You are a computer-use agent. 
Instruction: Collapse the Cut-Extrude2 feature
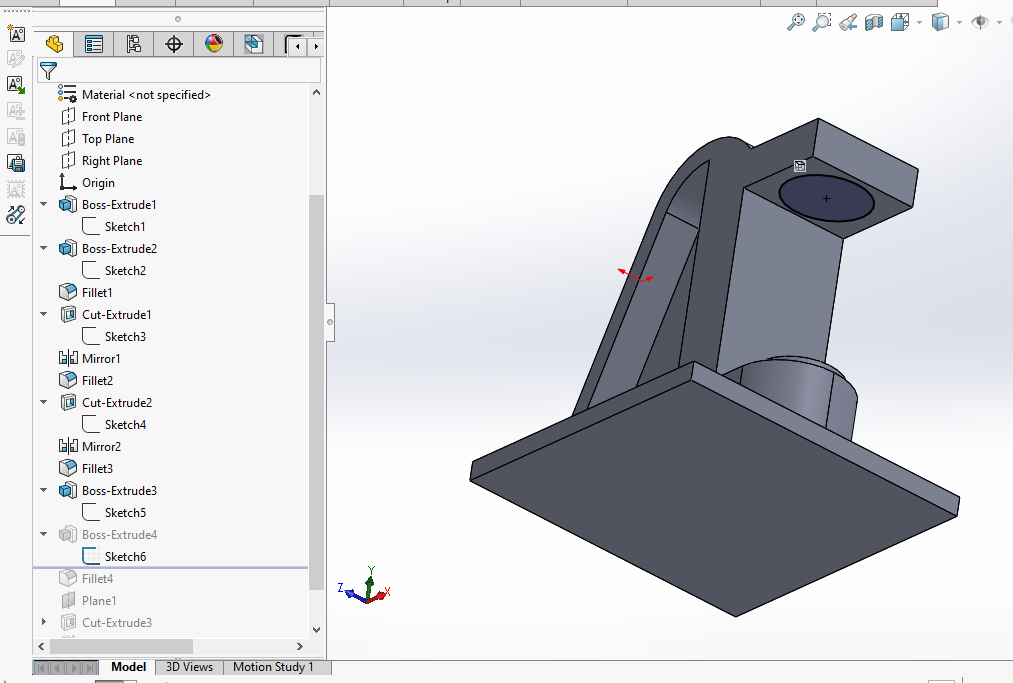click(x=43, y=403)
